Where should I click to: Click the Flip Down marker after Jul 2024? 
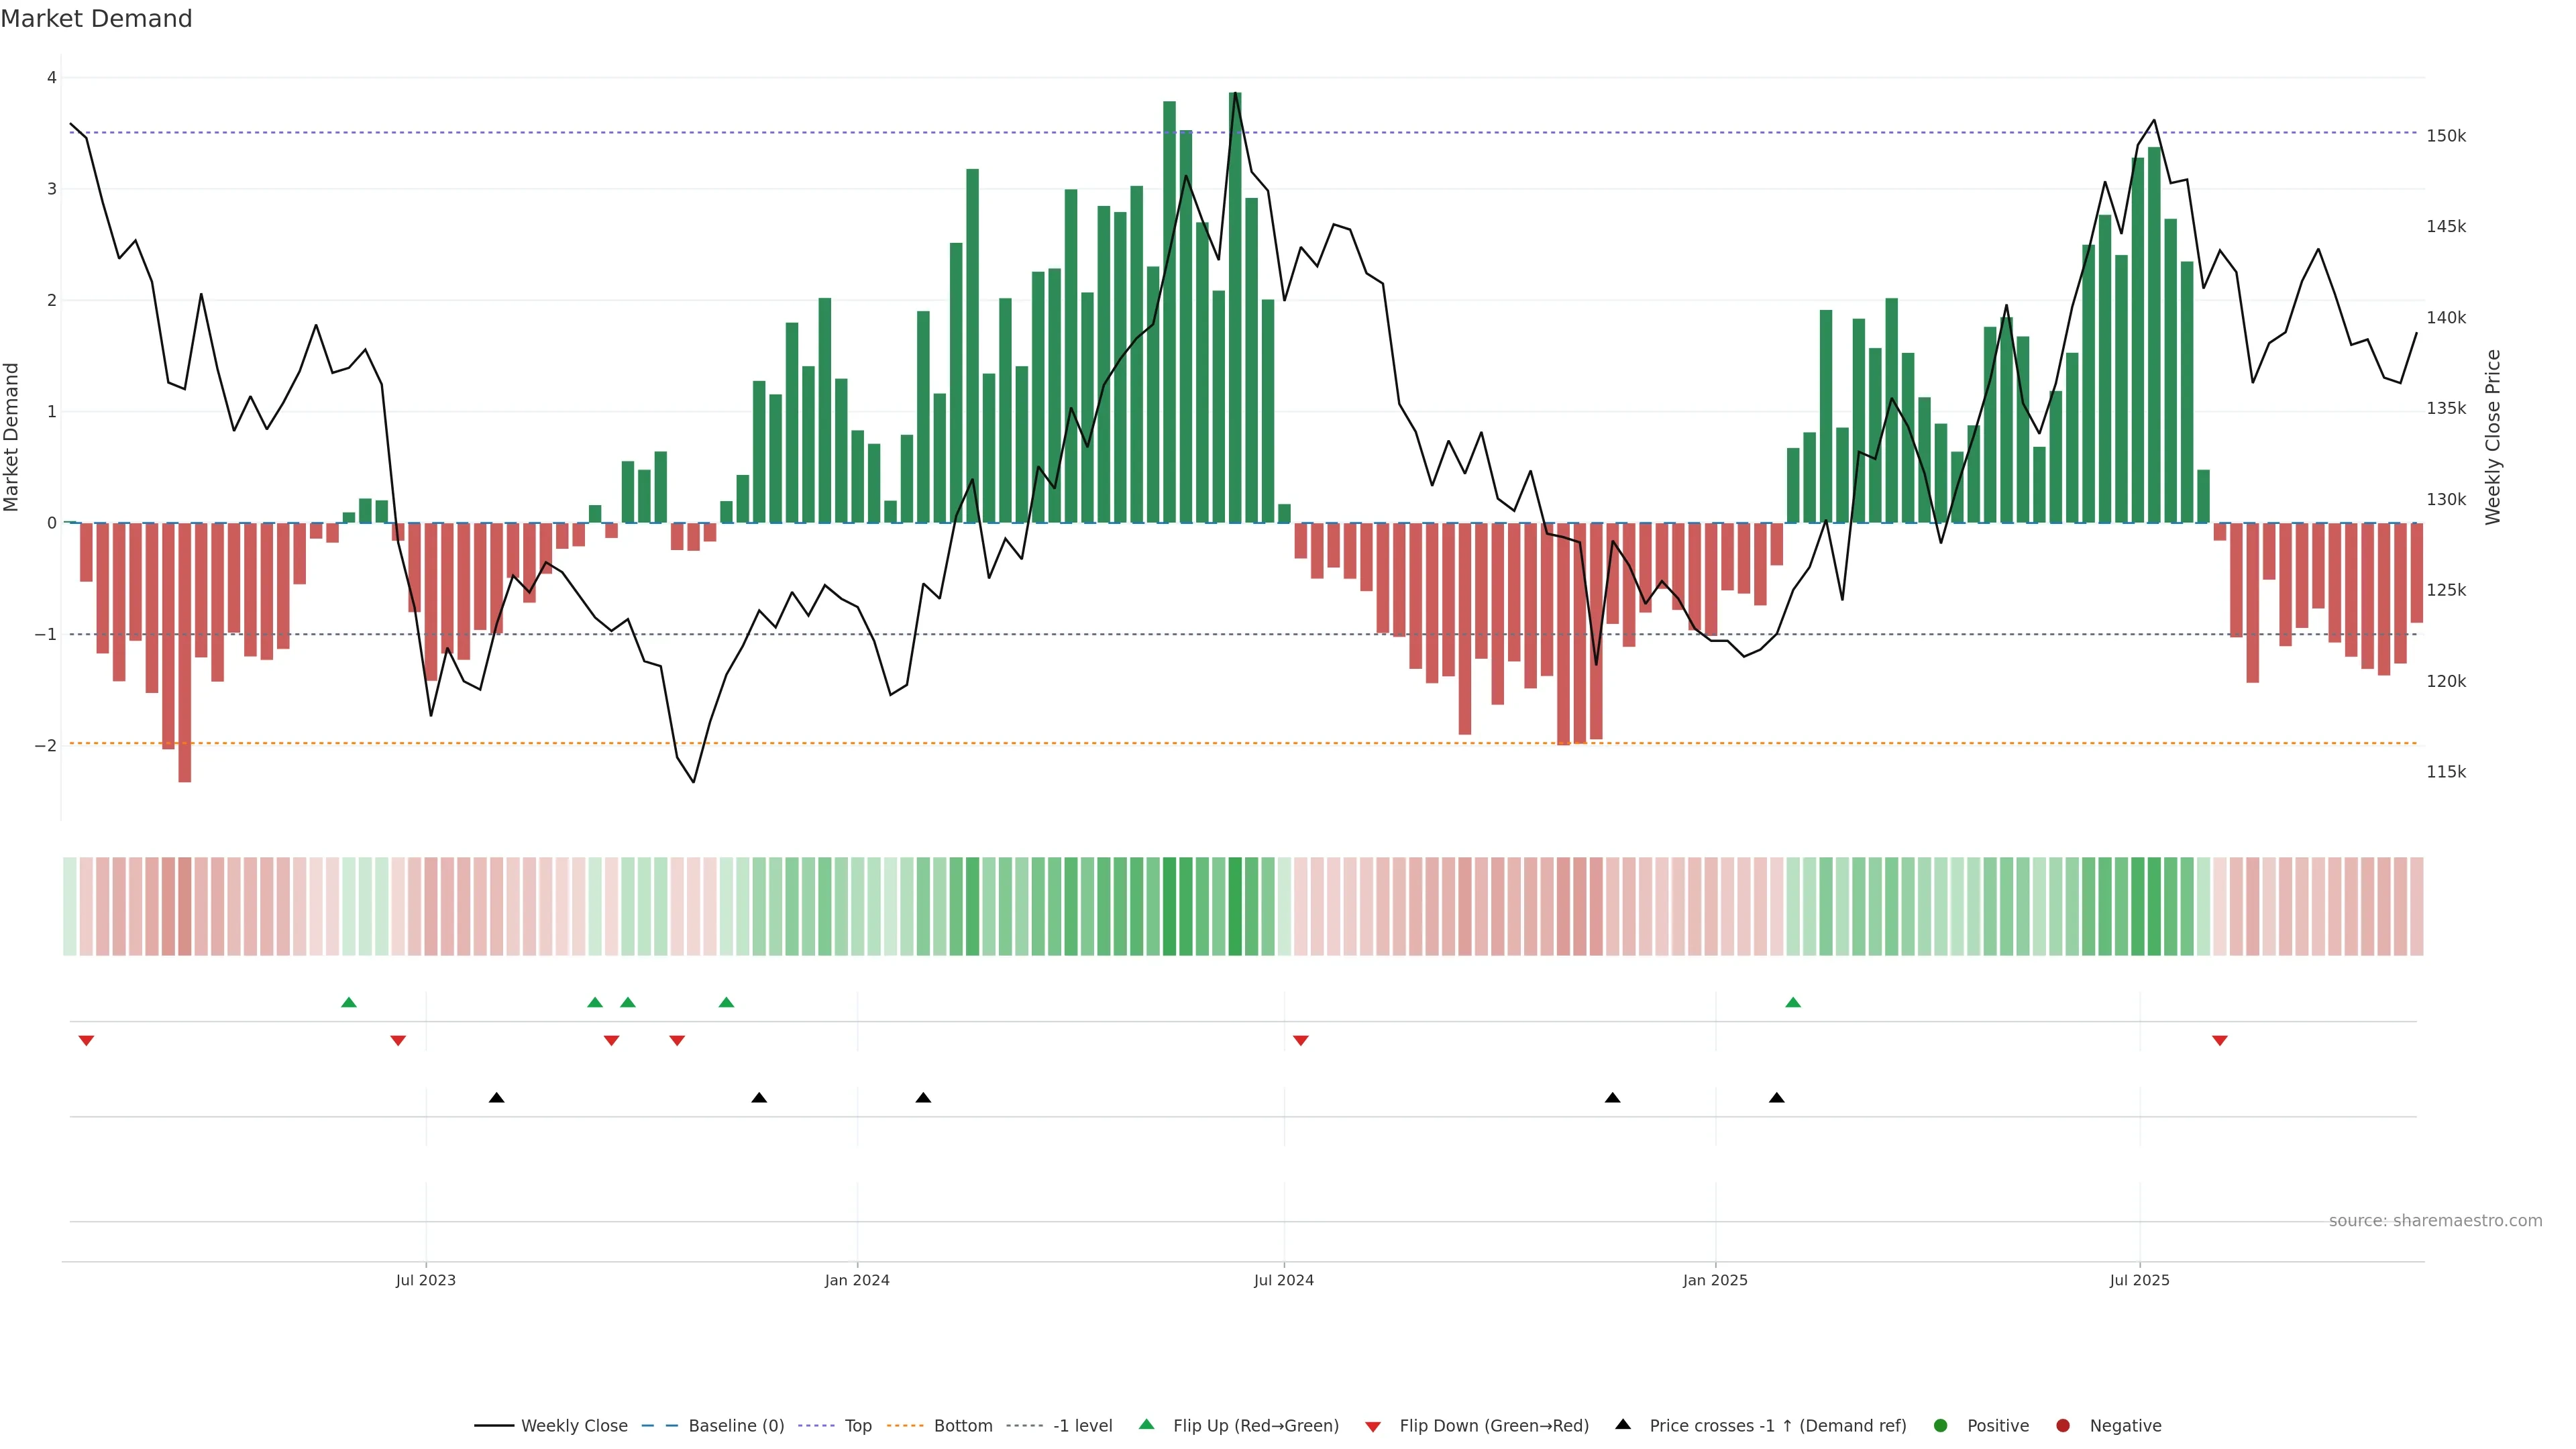[1300, 1041]
